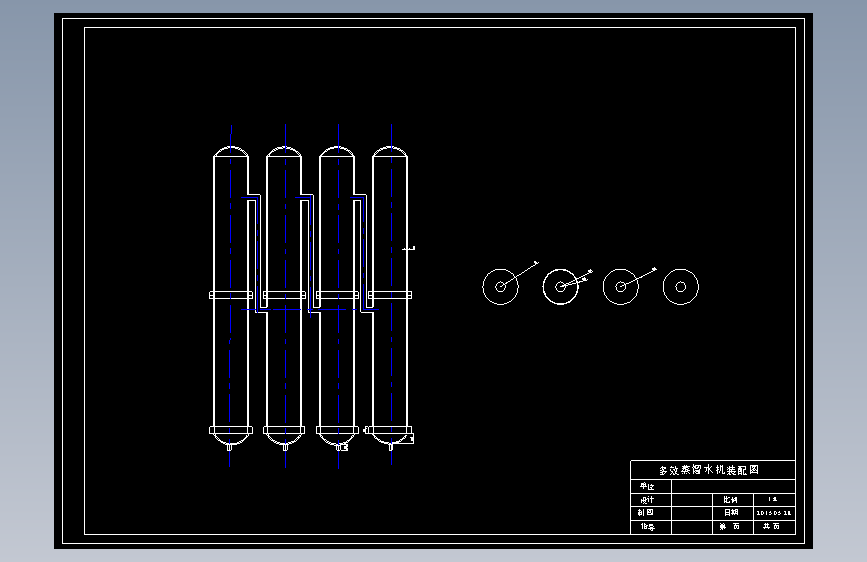The height and width of the screenshot is (562, 867).
Task: Click the empty value cell beside 设计
Action: 692,500
